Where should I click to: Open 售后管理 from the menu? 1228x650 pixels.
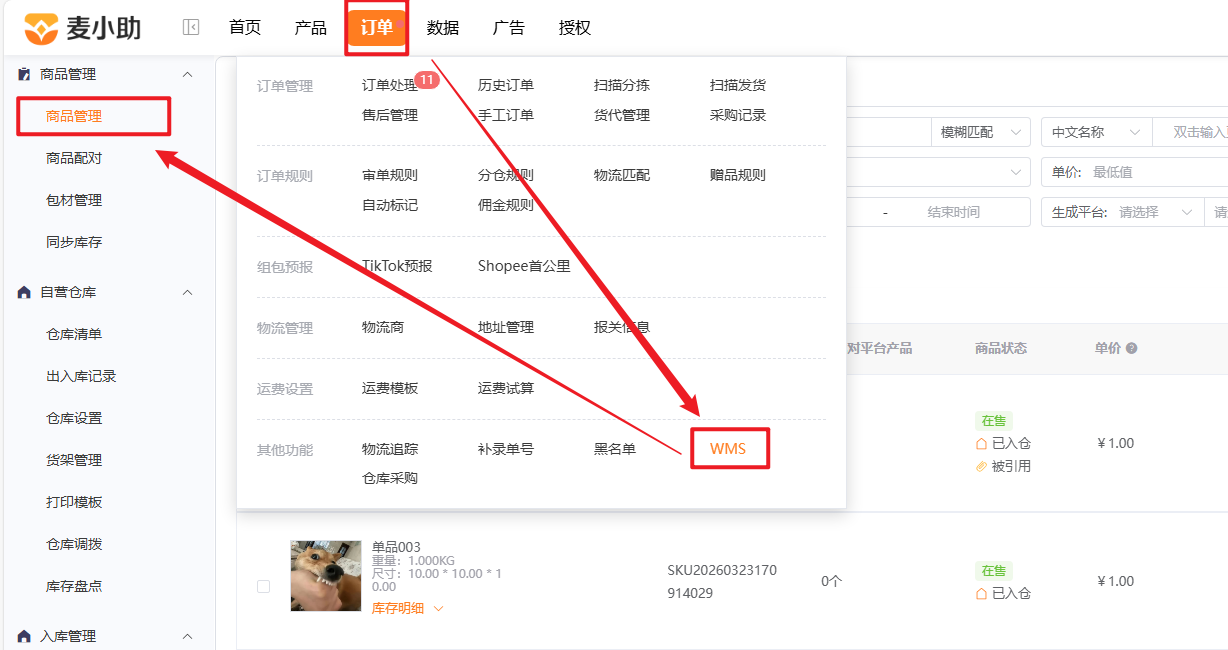pyautogui.click(x=390, y=116)
